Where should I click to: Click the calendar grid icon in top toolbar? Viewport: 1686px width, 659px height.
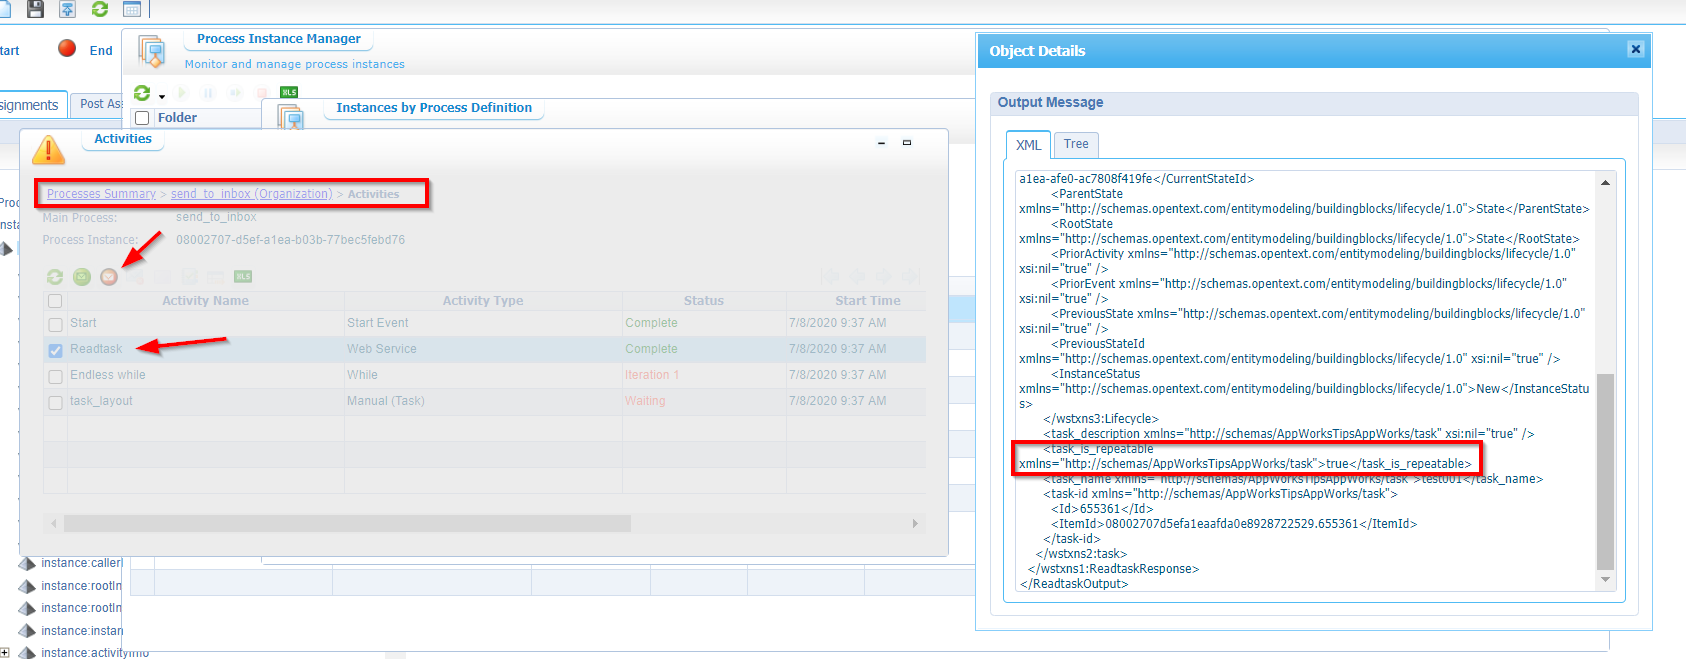[x=132, y=9]
